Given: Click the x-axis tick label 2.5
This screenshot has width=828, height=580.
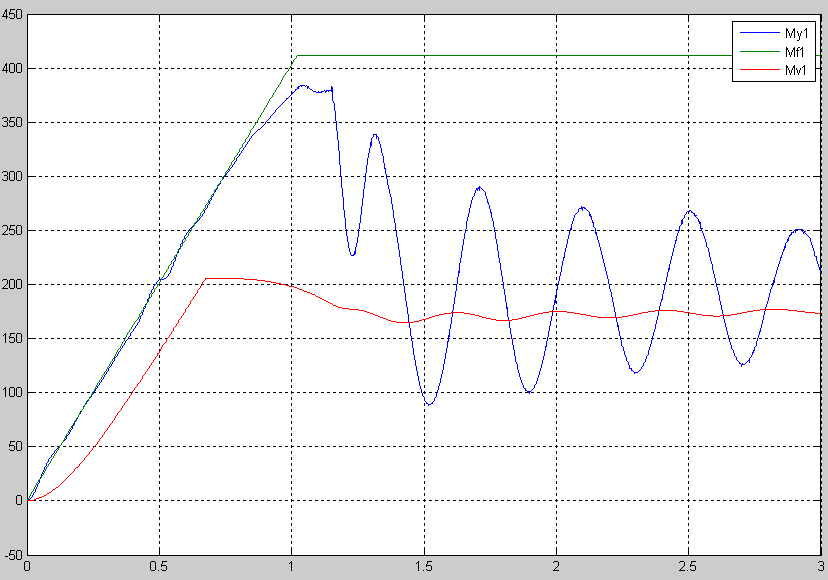Looking at the screenshot, I should coord(688,567).
